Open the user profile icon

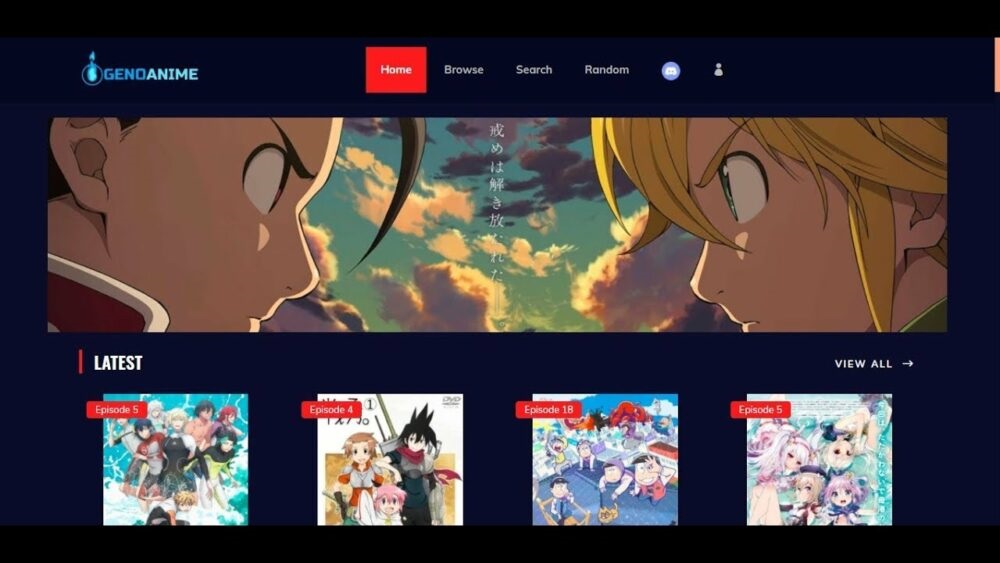tap(718, 69)
